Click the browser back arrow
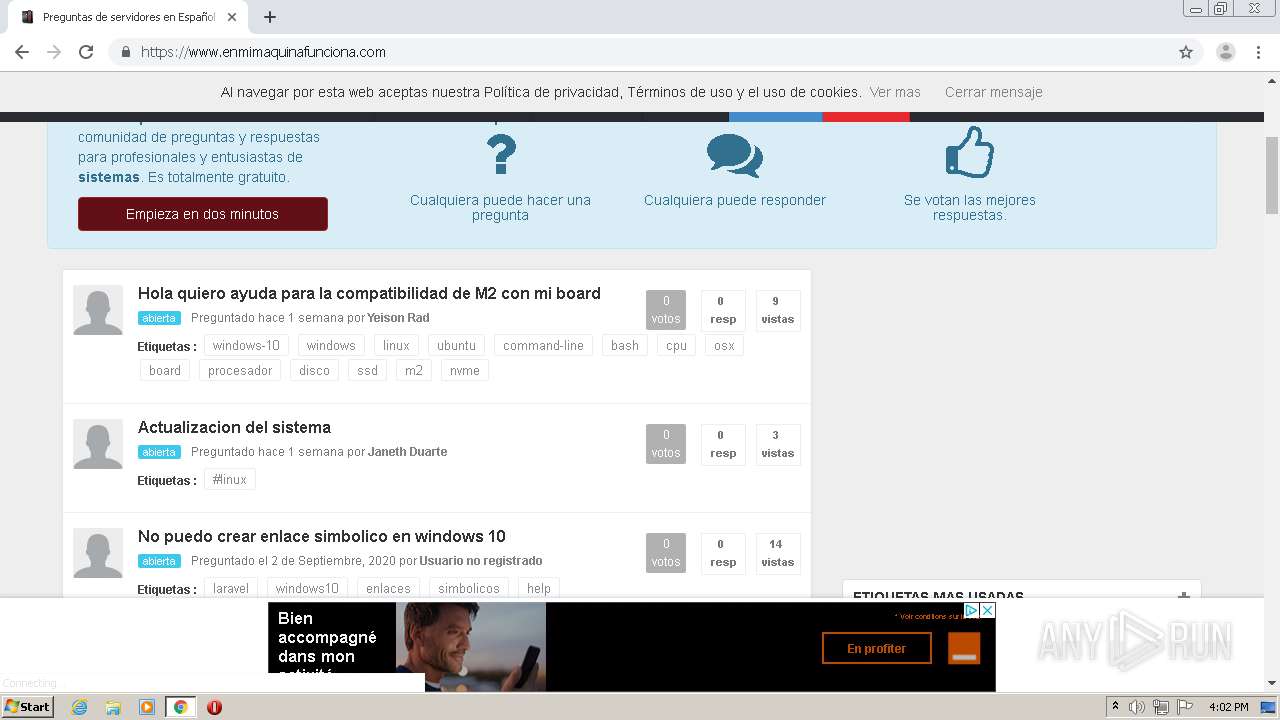 pyautogui.click(x=22, y=52)
